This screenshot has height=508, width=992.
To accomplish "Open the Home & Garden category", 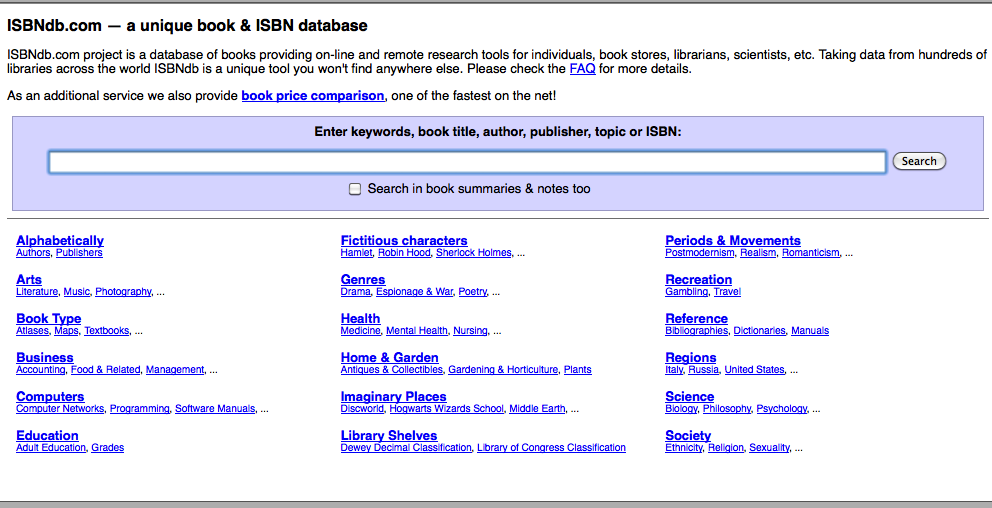I will coord(390,357).
